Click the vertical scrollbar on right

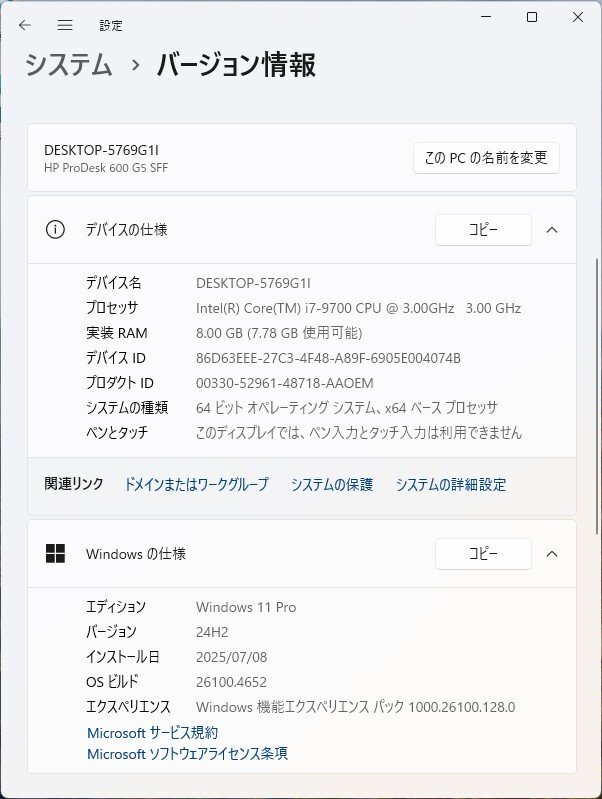pyautogui.click(x=596, y=396)
